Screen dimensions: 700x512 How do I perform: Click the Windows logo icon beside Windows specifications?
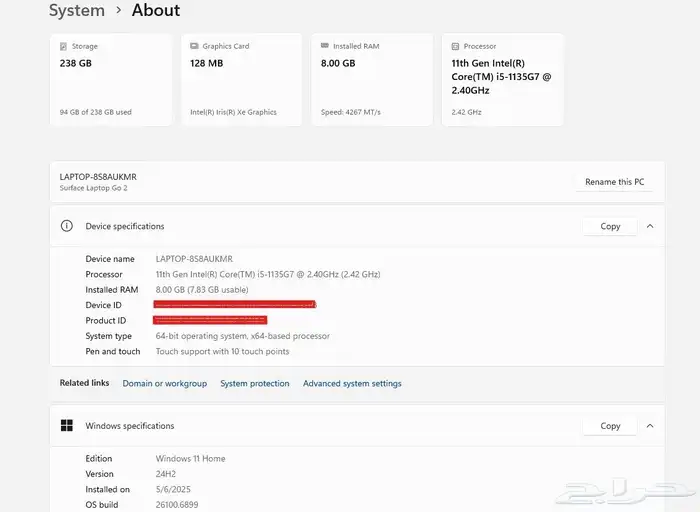(x=67, y=426)
